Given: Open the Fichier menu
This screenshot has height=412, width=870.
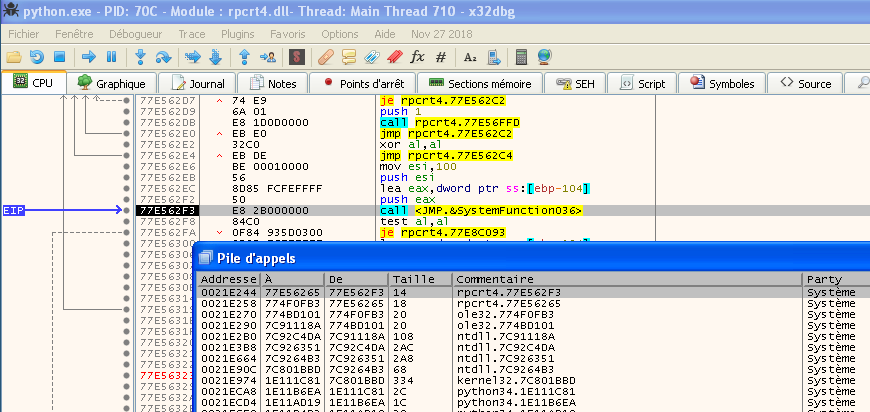Looking at the screenshot, I should tap(24, 34).
